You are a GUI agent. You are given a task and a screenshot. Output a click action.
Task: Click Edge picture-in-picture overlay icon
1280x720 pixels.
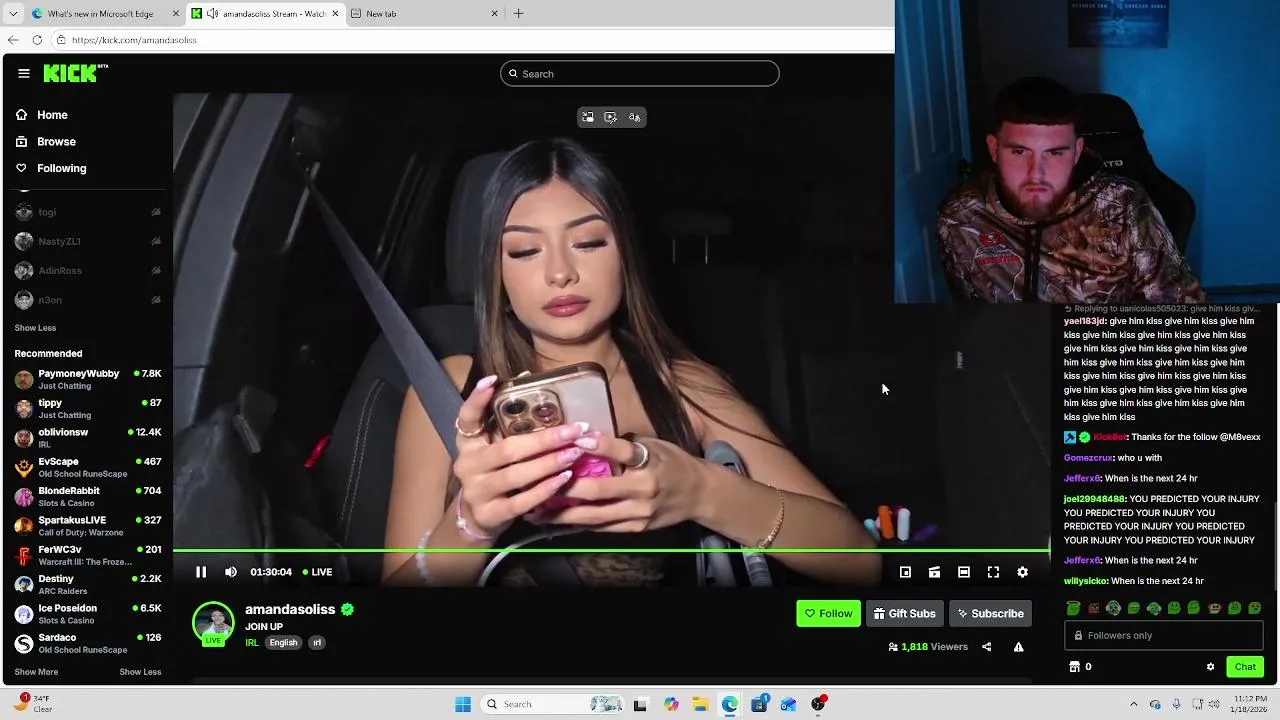pos(588,117)
